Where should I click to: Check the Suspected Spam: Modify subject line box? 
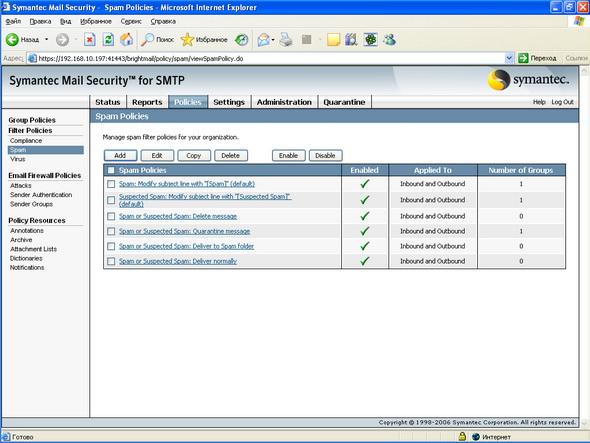[x=111, y=200]
